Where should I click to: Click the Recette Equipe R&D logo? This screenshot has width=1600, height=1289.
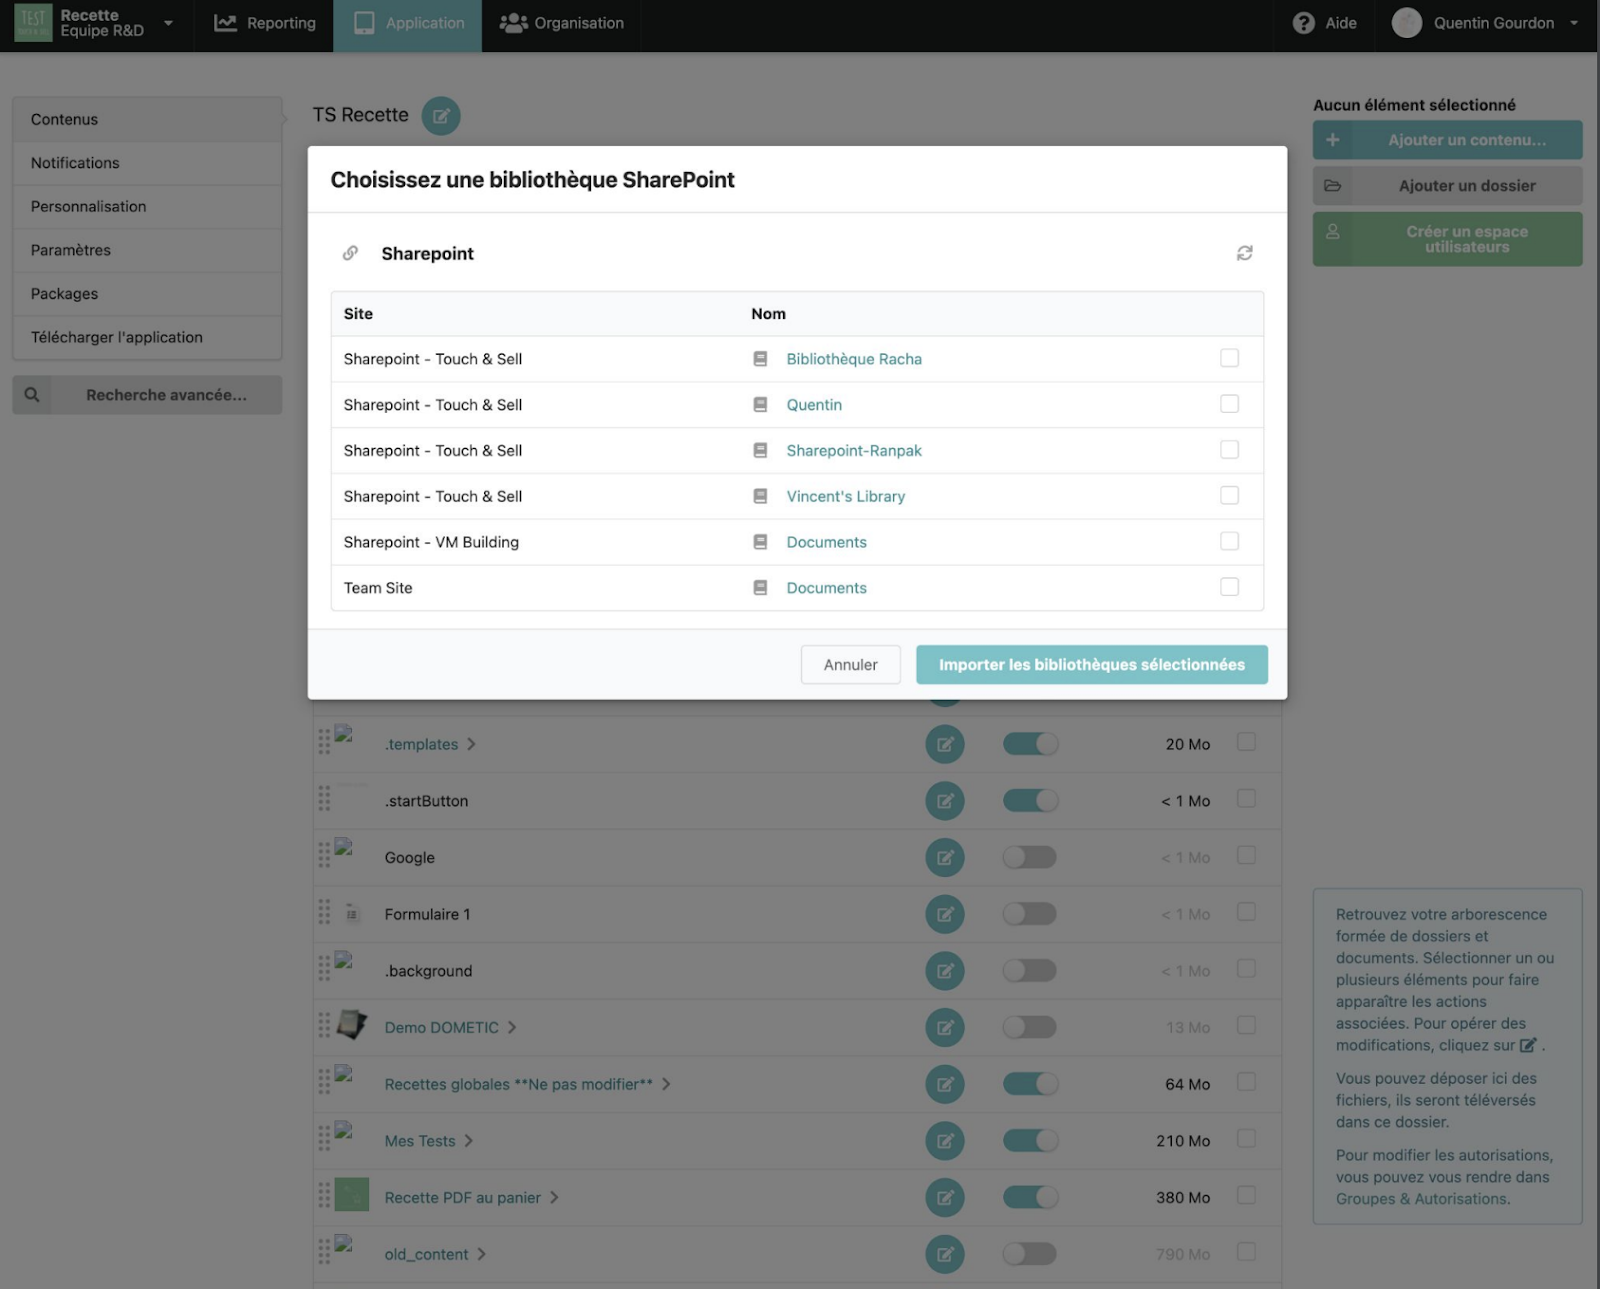(x=33, y=23)
